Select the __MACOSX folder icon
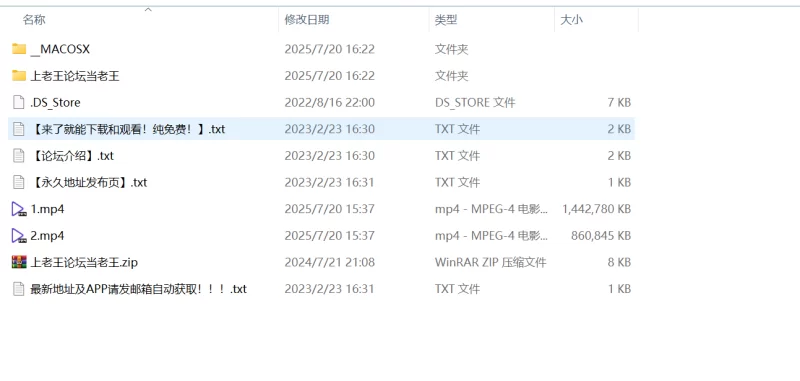 [x=19, y=49]
